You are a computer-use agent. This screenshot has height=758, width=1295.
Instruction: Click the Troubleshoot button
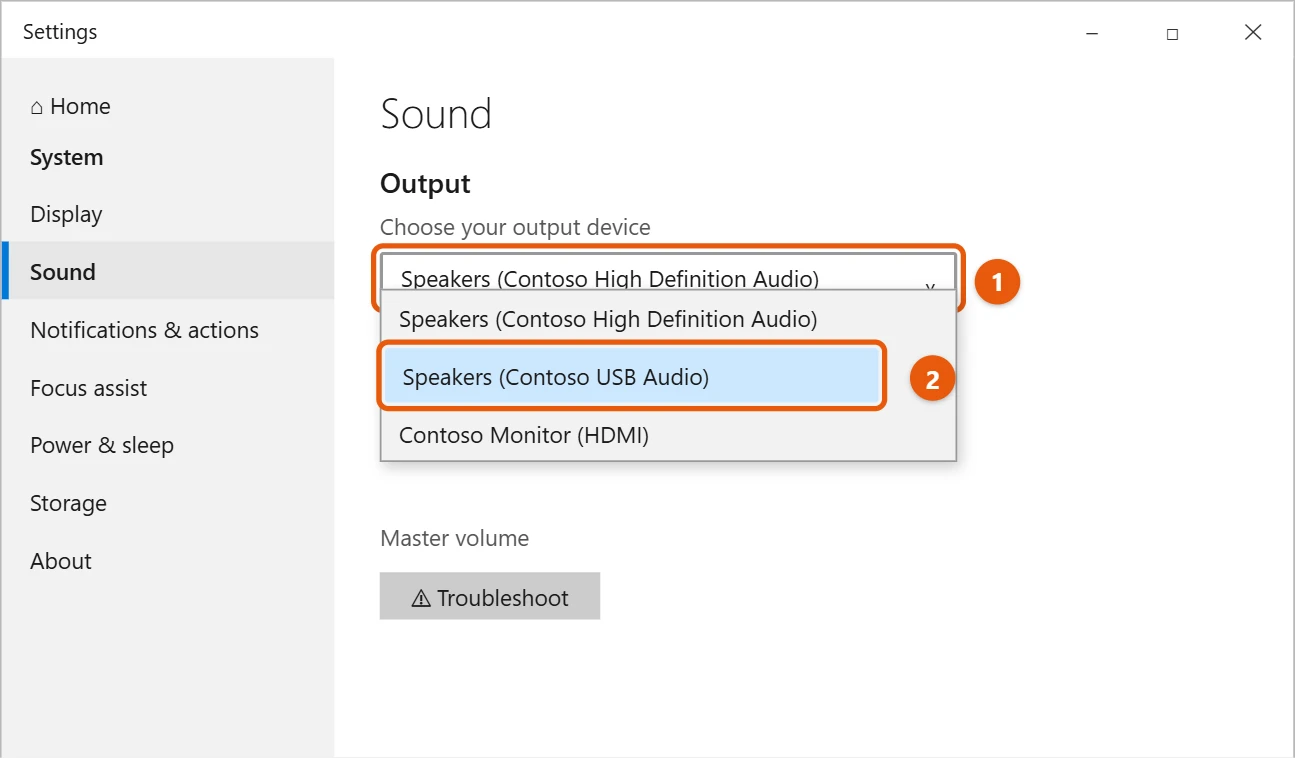[x=490, y=598]
